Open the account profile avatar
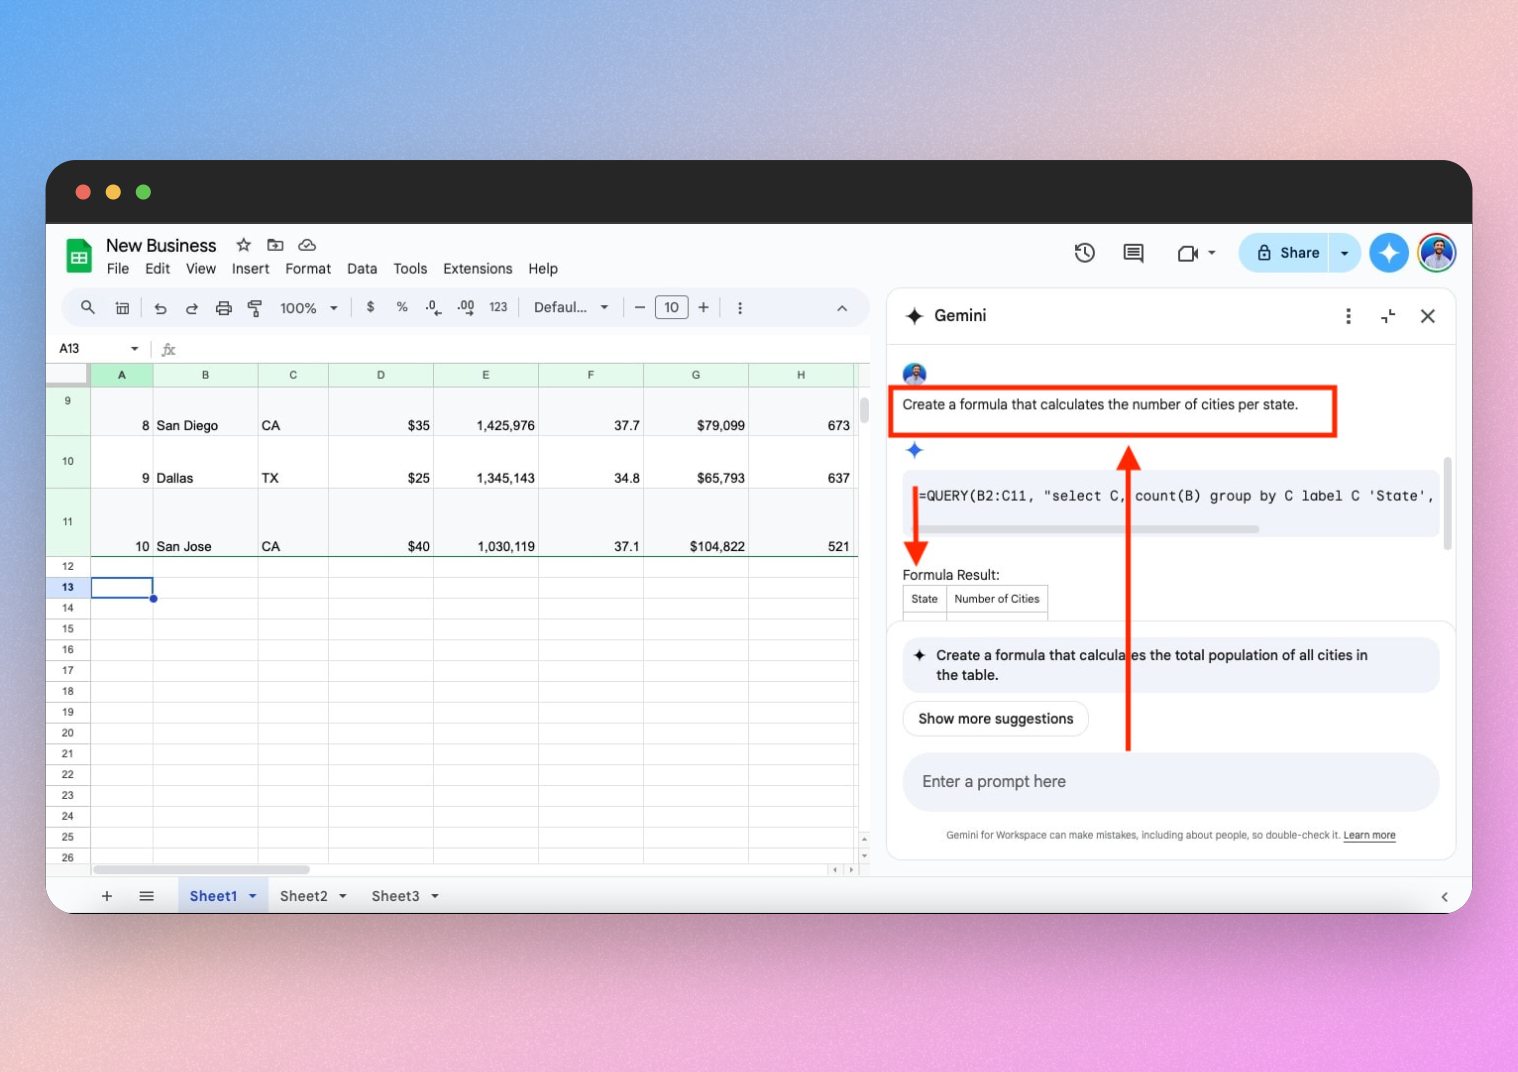 coord(1437,253)
